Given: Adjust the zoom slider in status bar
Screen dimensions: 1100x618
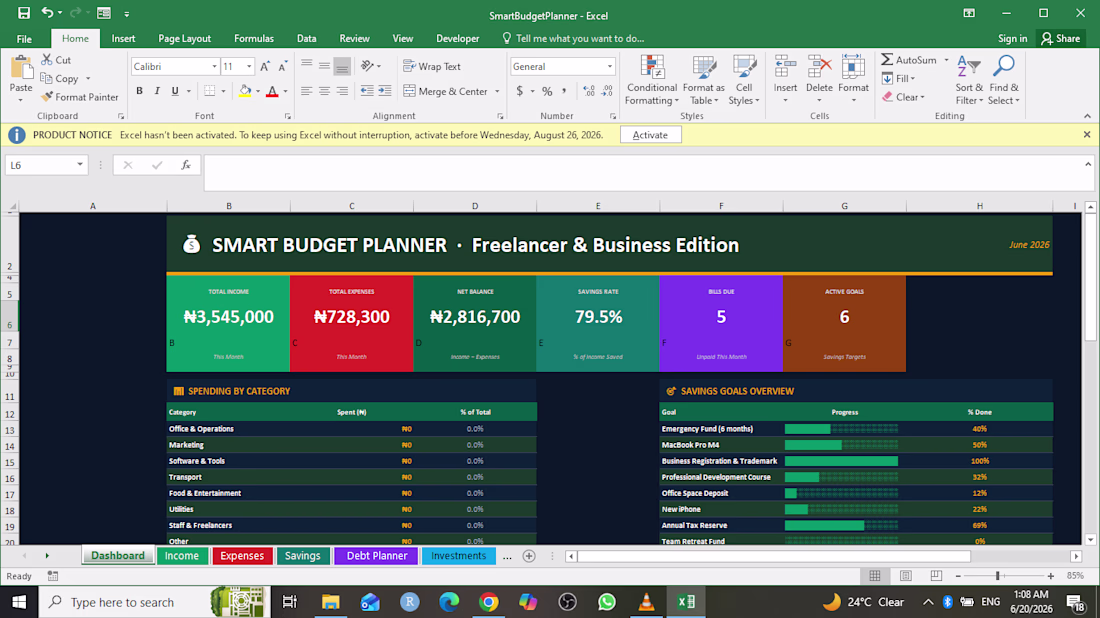Looking at the screenshot, I should tap(998, 576).
